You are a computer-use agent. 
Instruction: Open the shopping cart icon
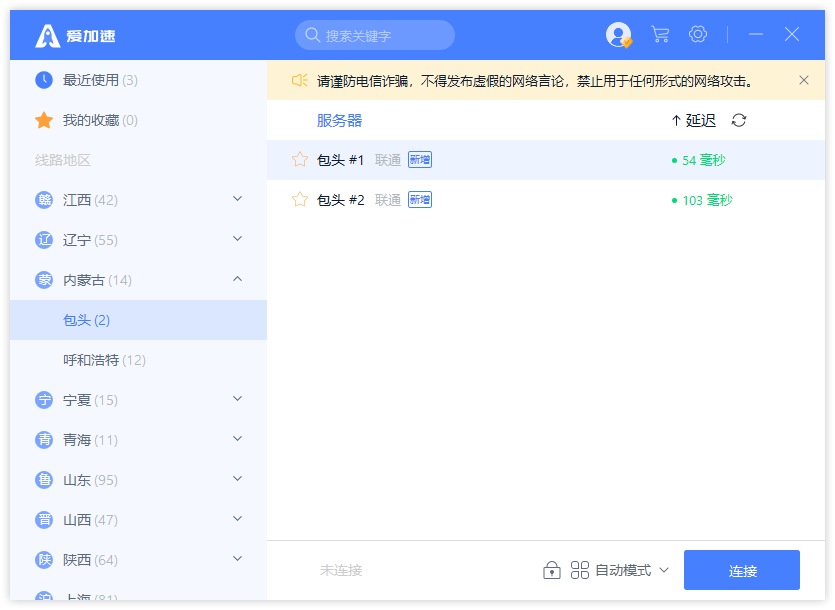(660, 35)
